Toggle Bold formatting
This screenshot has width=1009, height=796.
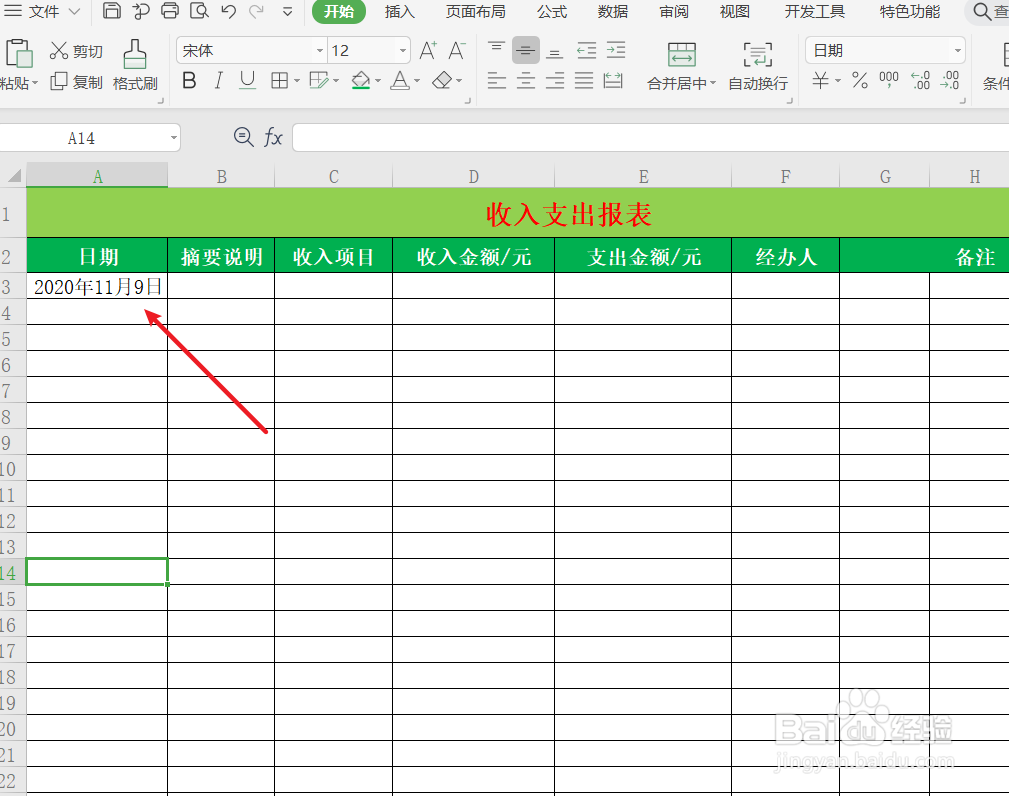[189, 81]
